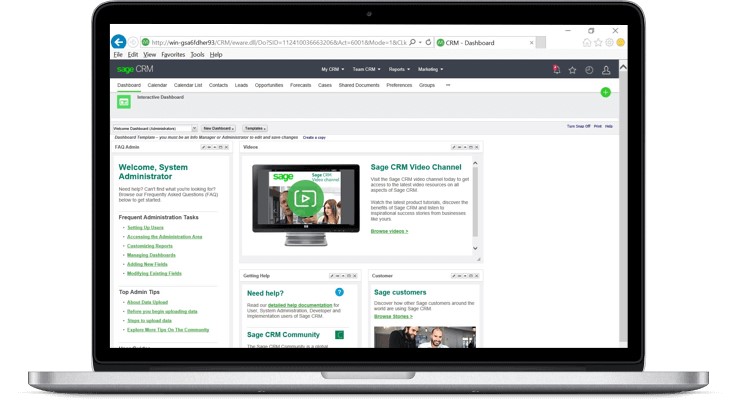Click the browser back arrow button
Image resolution: width=737 pixels, height=400 pixels.
(x=118, y=42)
